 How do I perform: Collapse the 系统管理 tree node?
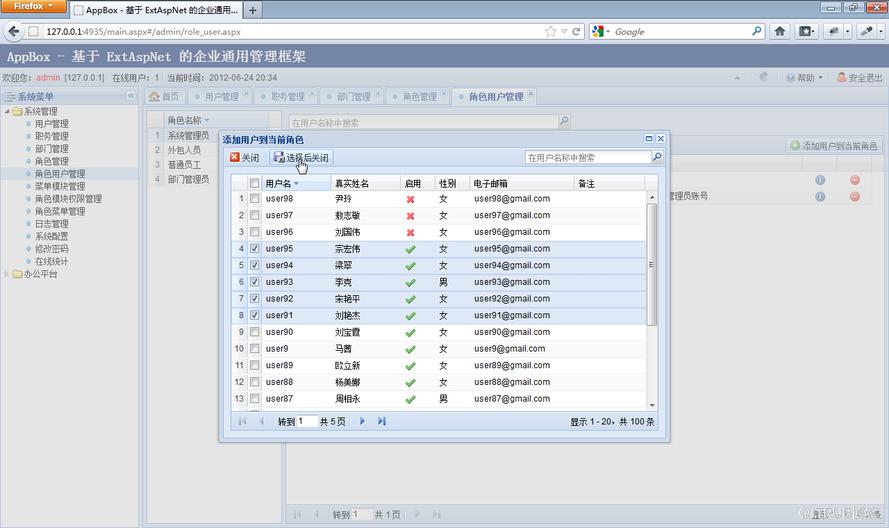click(x=7, y=111)
